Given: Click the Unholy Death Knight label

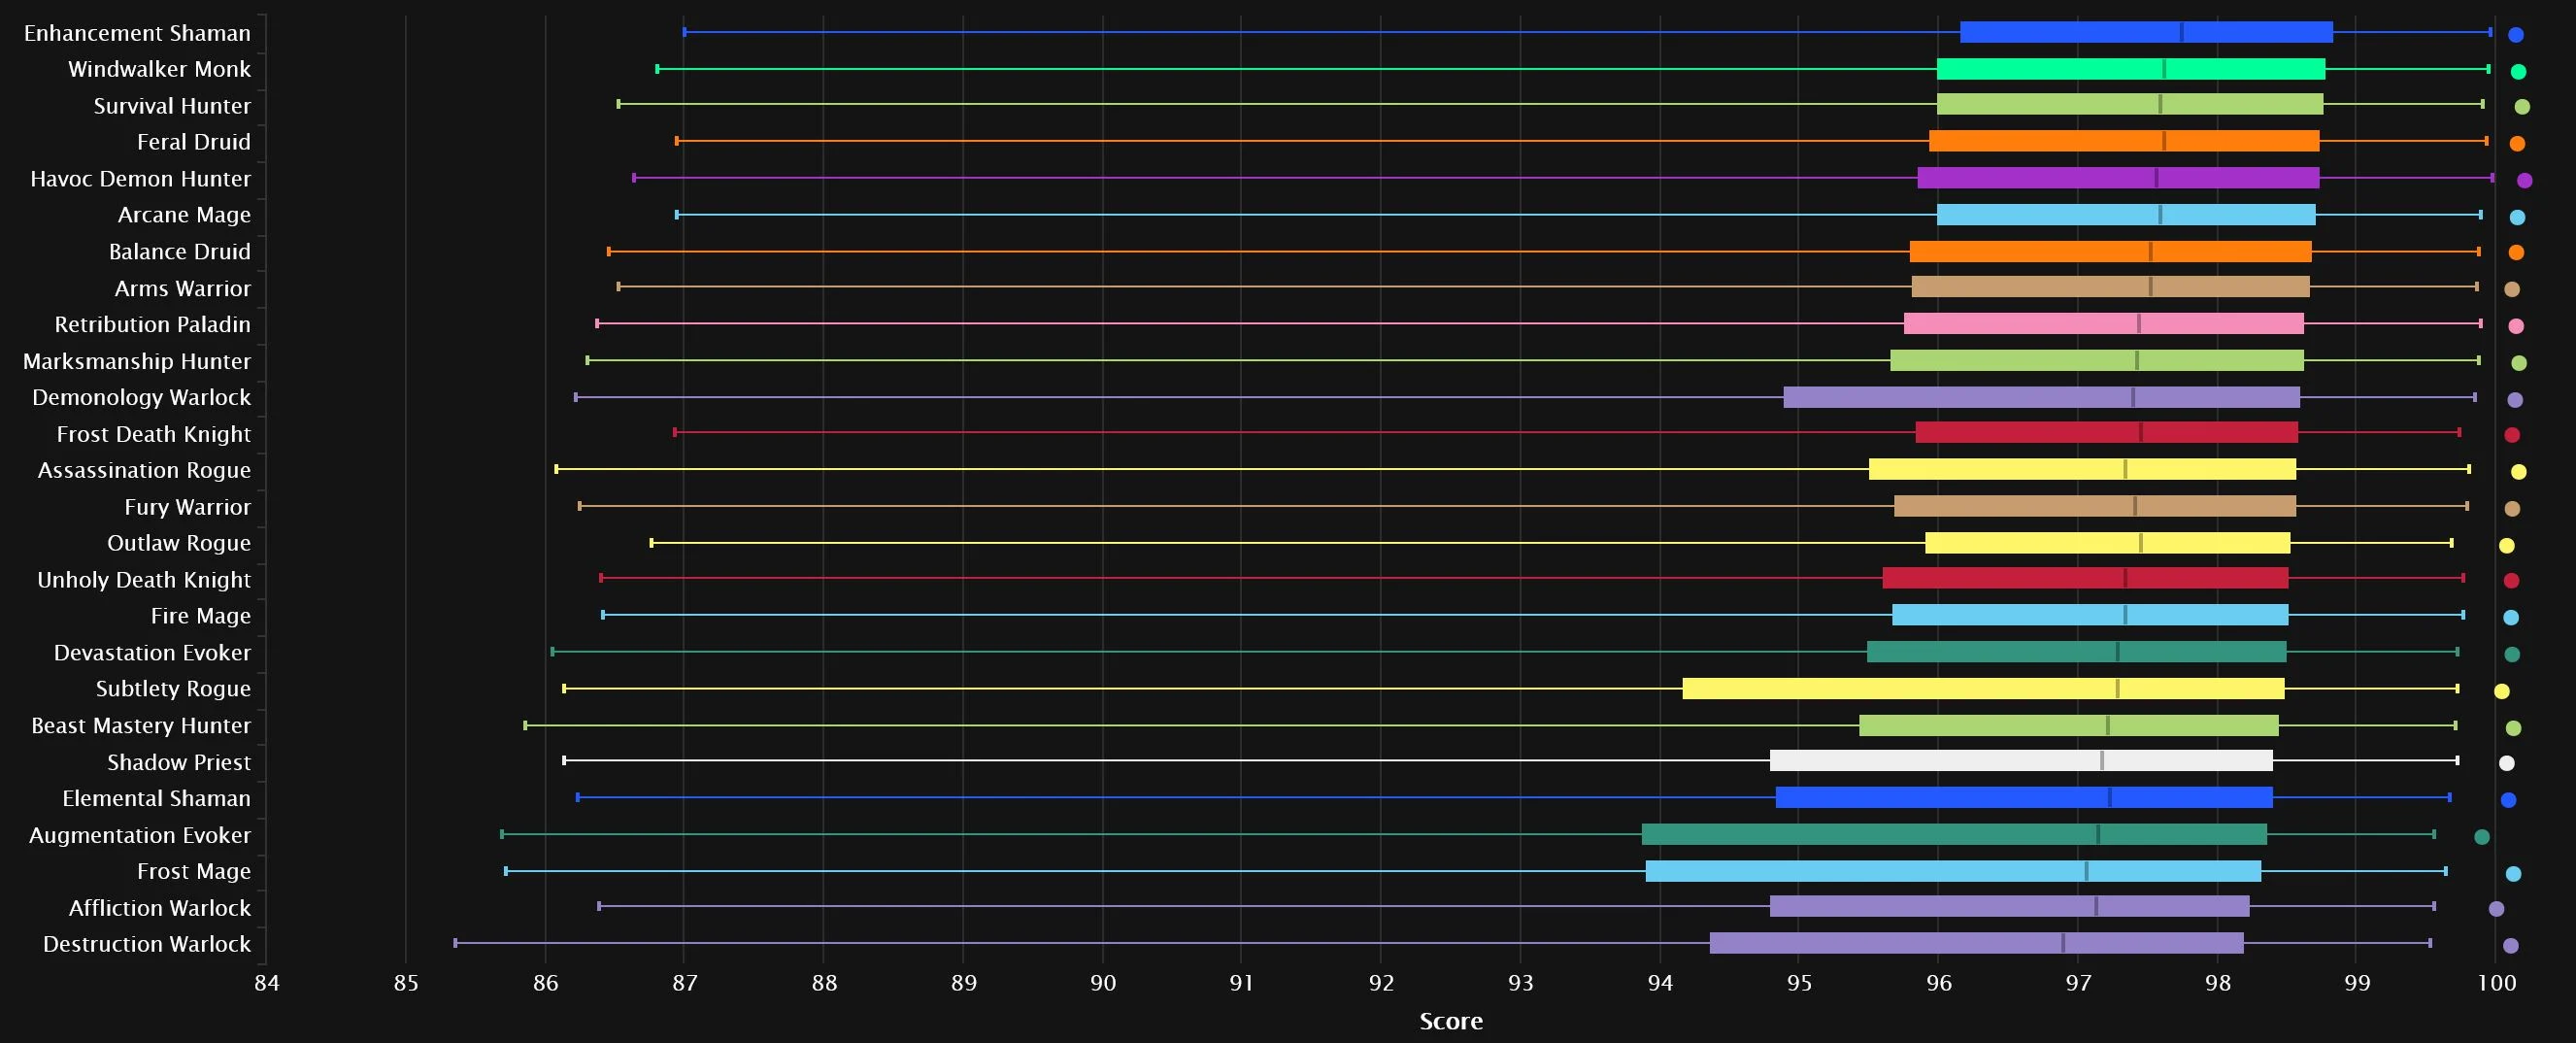Looking at the screenshot, I should pyautogui.click(x=144, y=580).
